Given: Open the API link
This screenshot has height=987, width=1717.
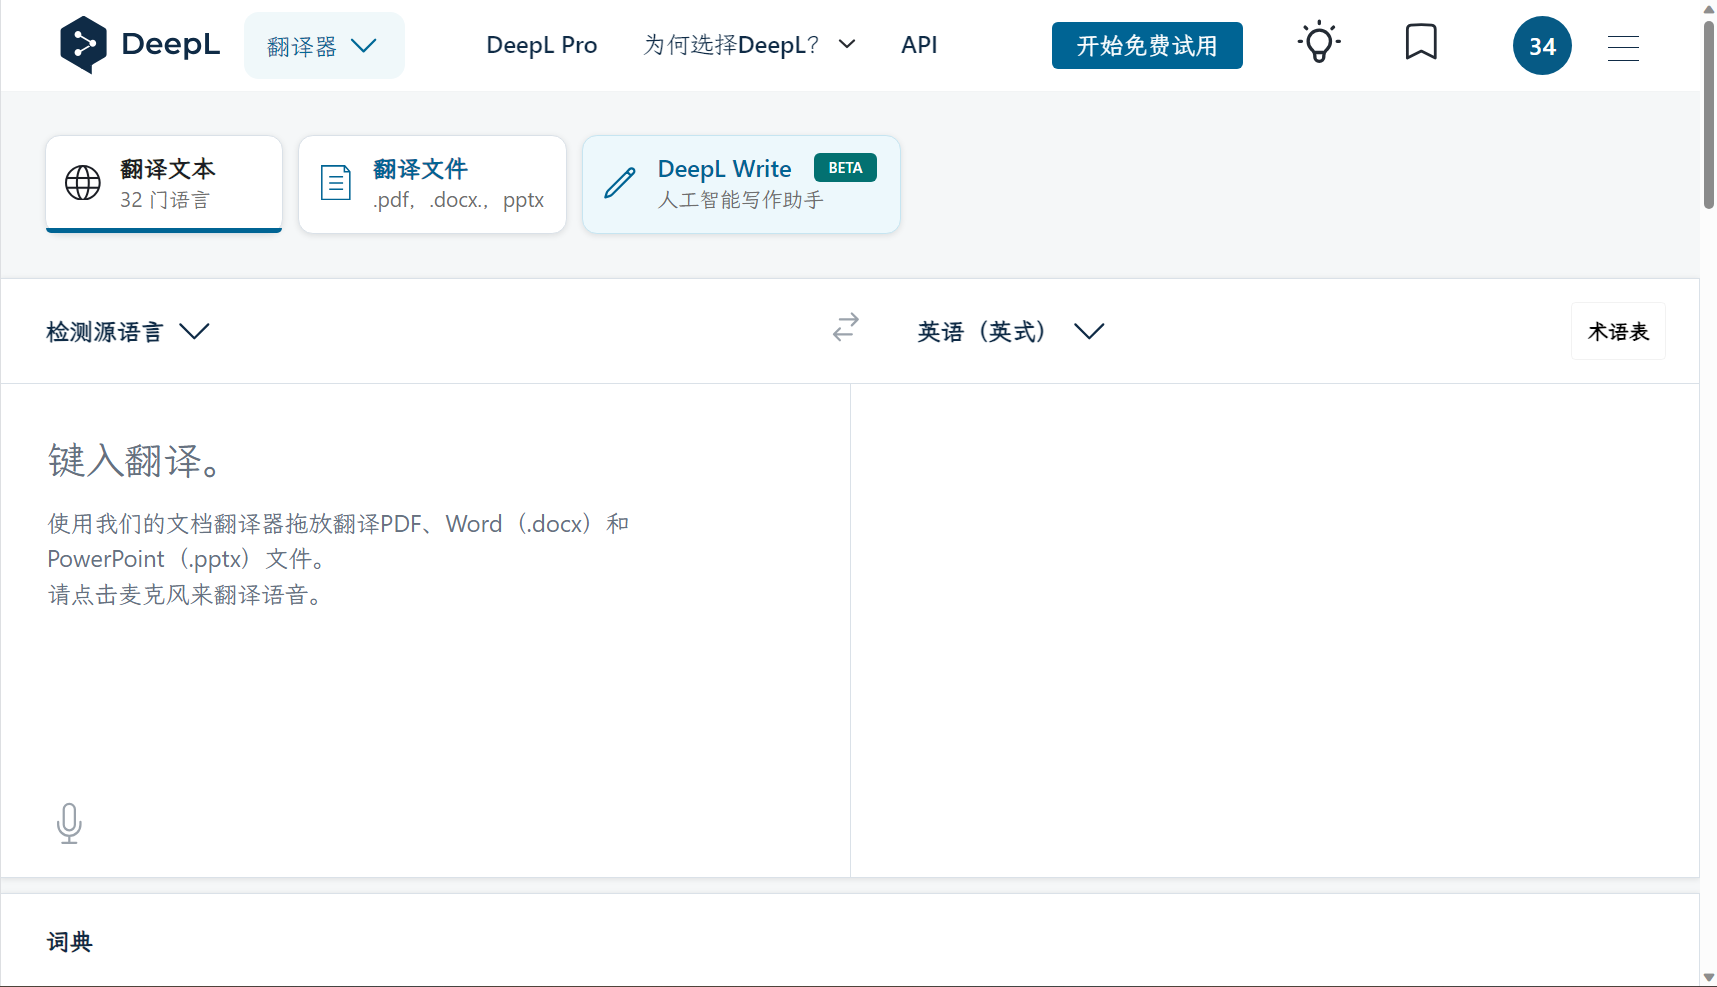Looking at the screenshot, I should [x=919, y=45].
